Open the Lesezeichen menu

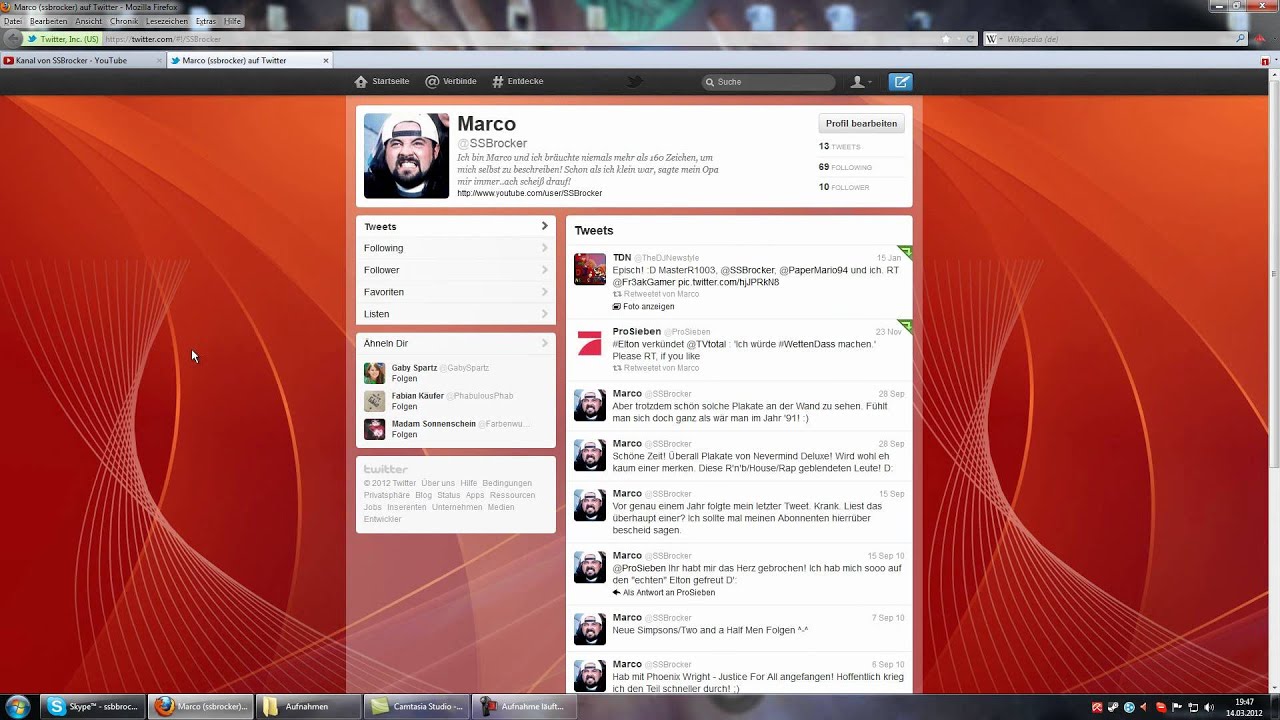(x=167, y=21)
